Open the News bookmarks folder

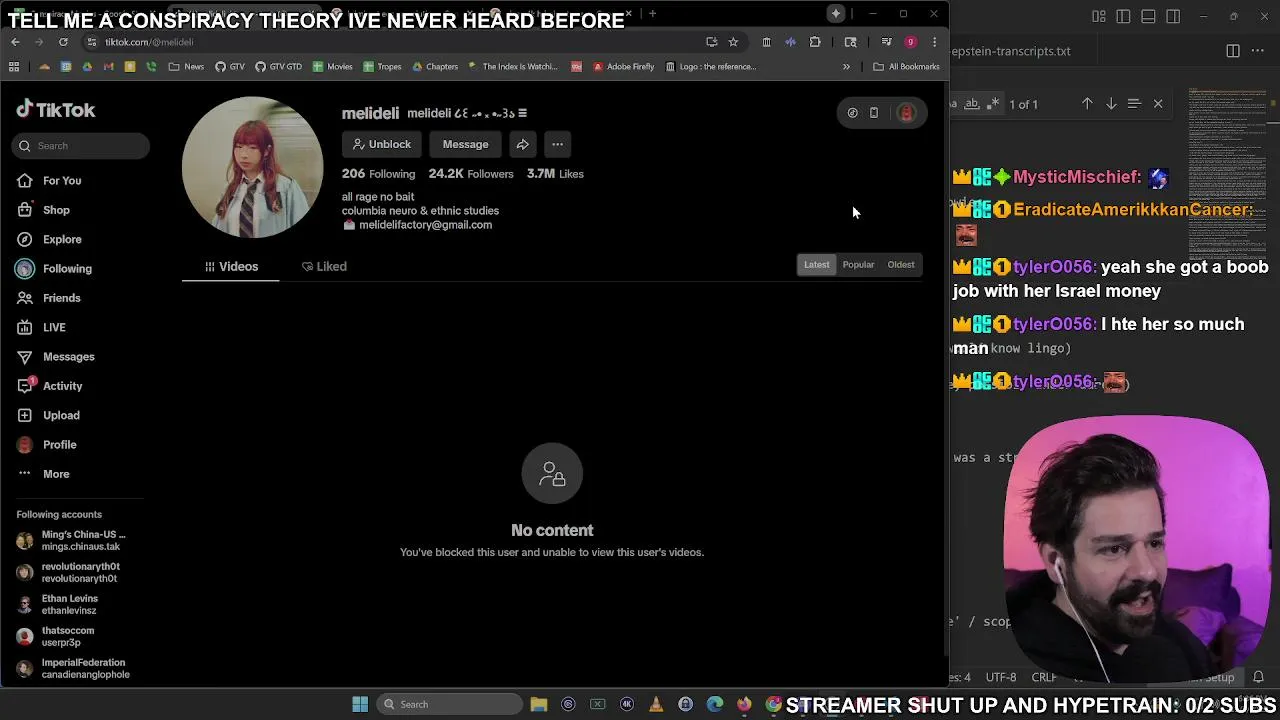[x=187, y=67]
